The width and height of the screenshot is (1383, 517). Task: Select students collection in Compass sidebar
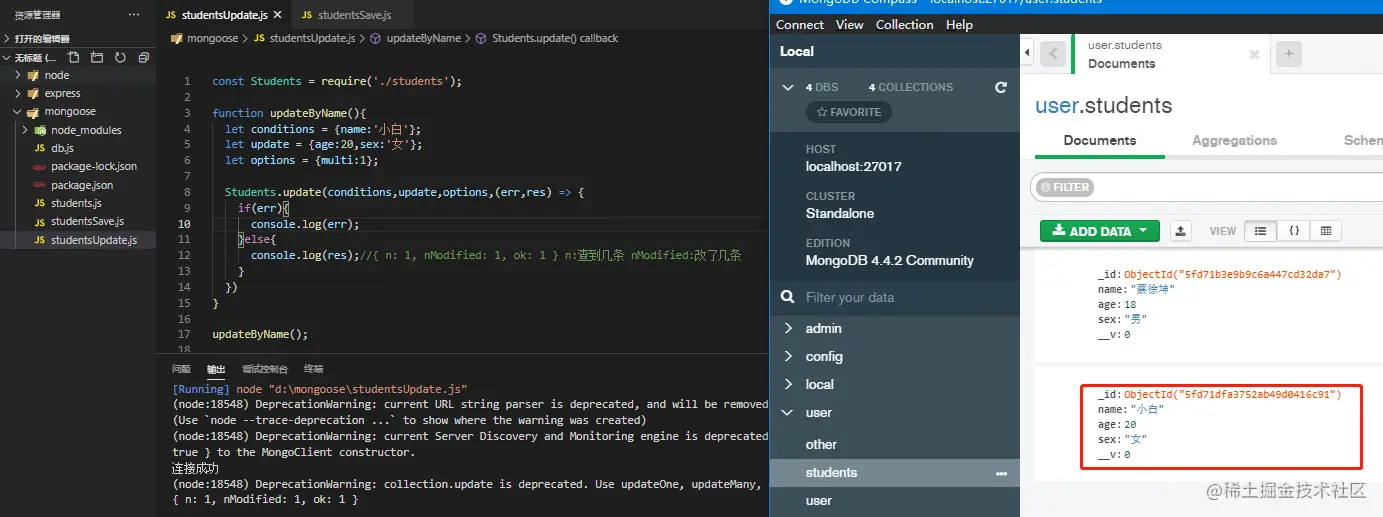point(895,472)
